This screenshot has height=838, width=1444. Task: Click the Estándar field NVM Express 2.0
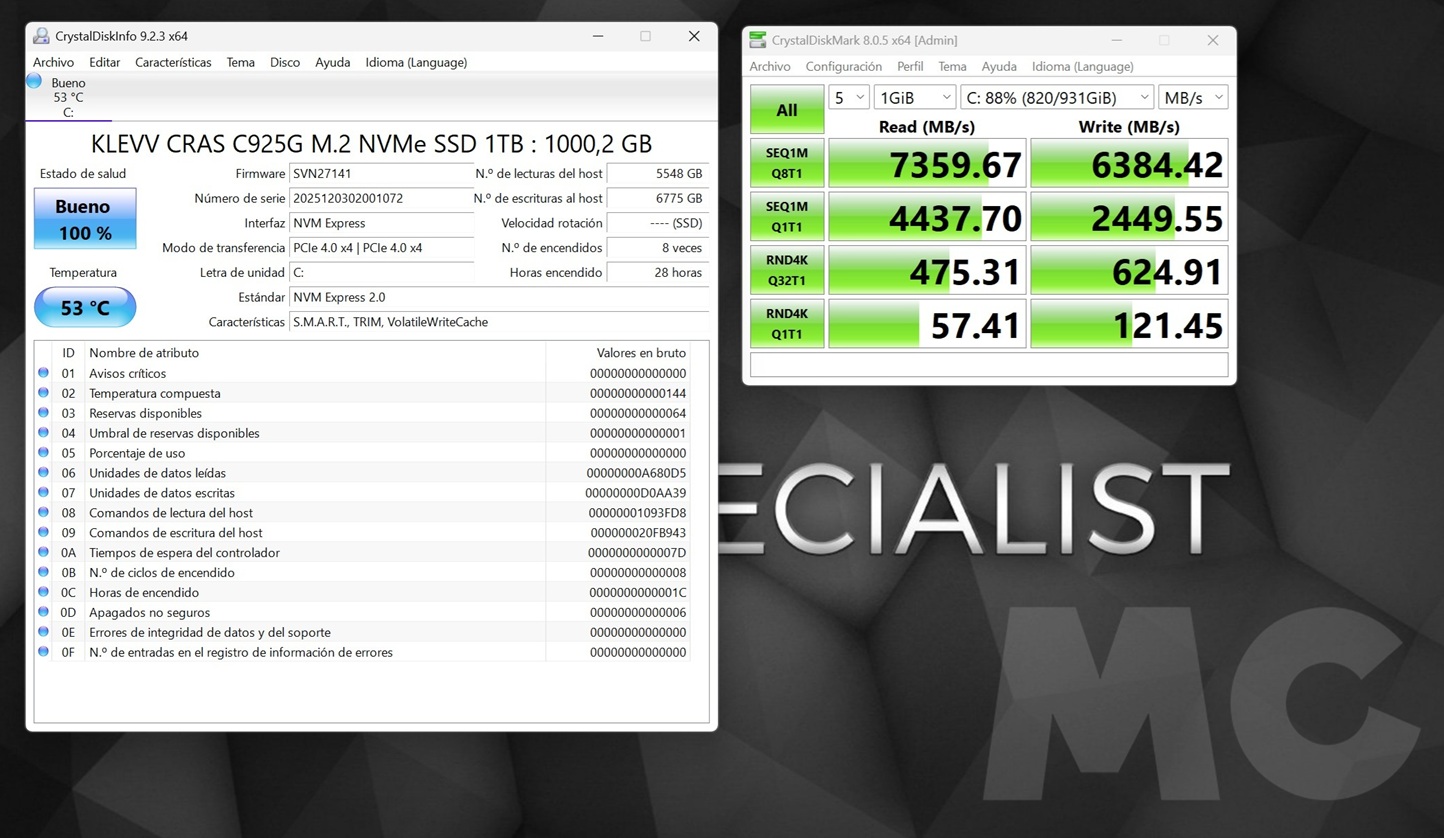pyautogui.click(x=499, y=297)
